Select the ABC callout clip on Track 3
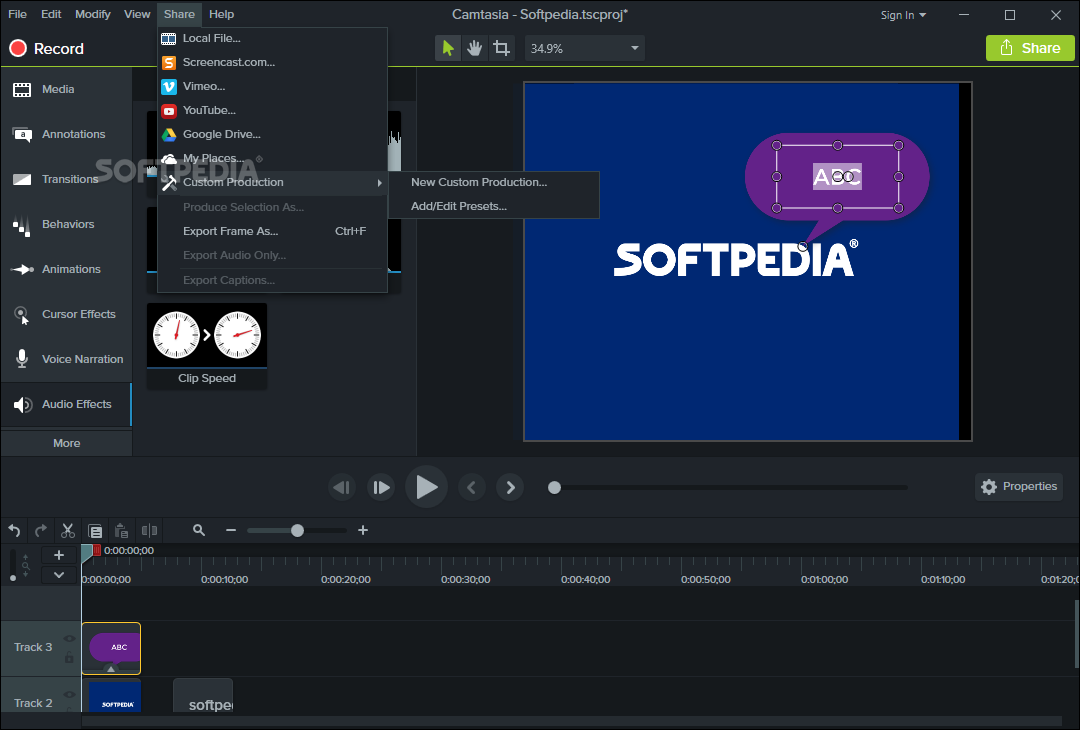The height and width of the screenshot is (730, 1080). pos(112,648)
